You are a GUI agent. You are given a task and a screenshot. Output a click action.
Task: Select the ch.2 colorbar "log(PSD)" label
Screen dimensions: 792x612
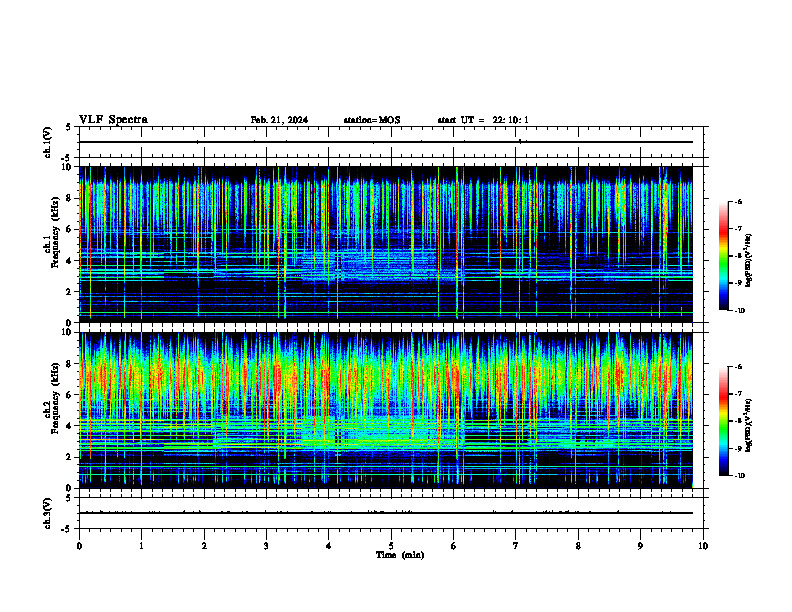point(749,425)
